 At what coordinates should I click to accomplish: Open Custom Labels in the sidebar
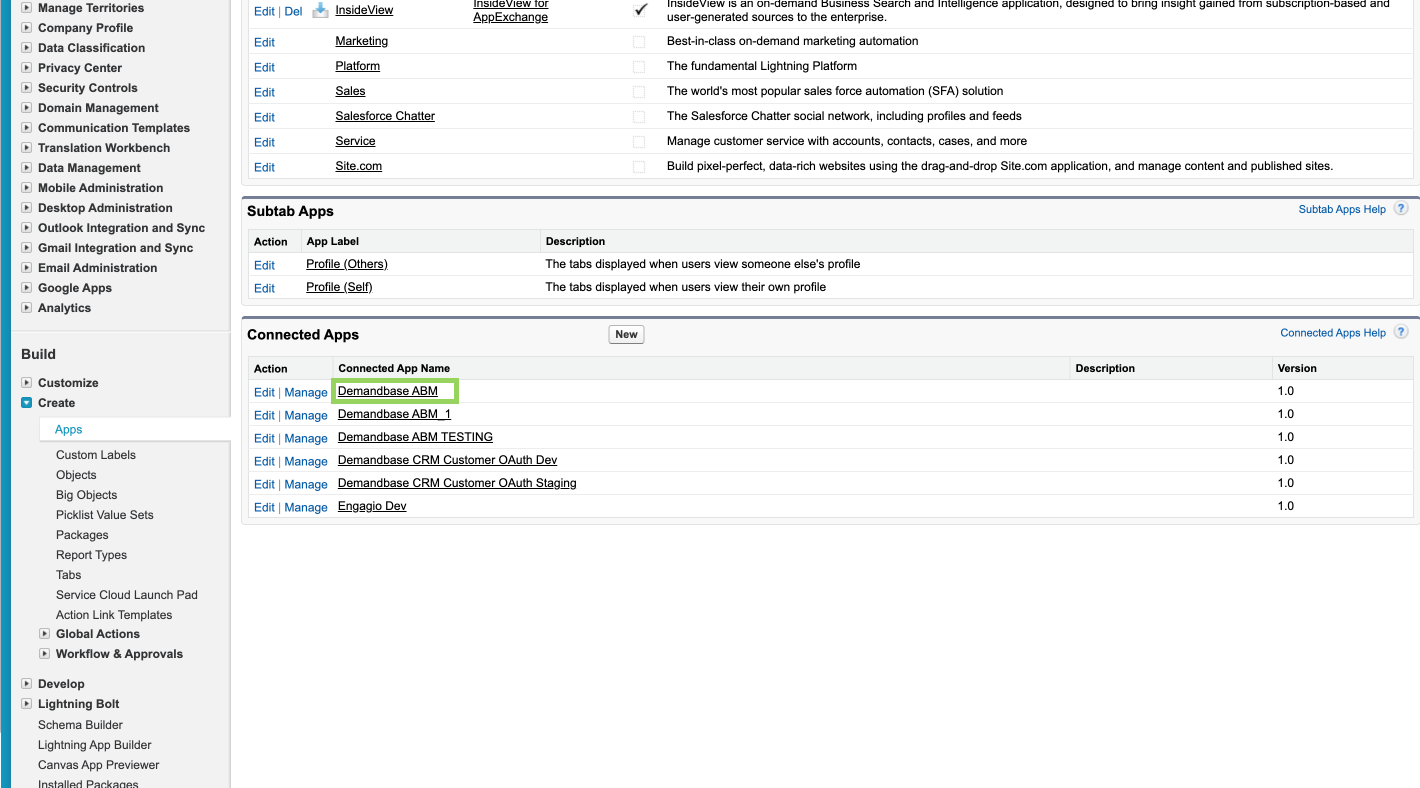95,455
